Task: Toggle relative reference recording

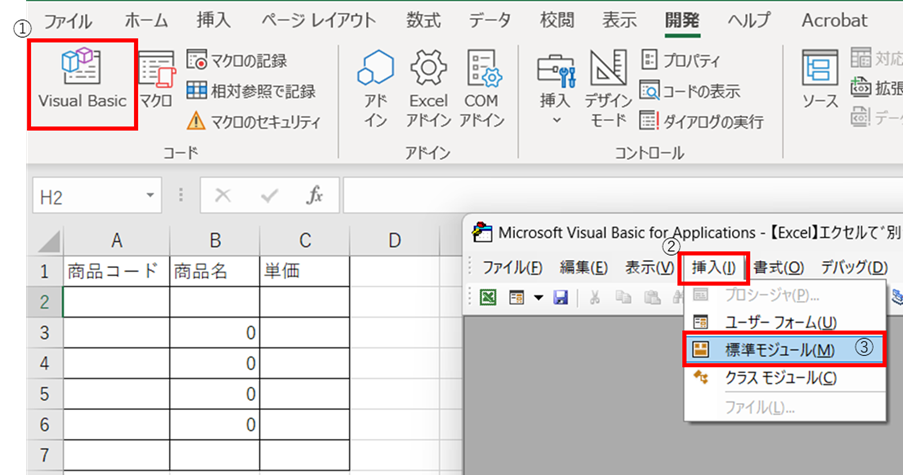Action: point(251,91)
